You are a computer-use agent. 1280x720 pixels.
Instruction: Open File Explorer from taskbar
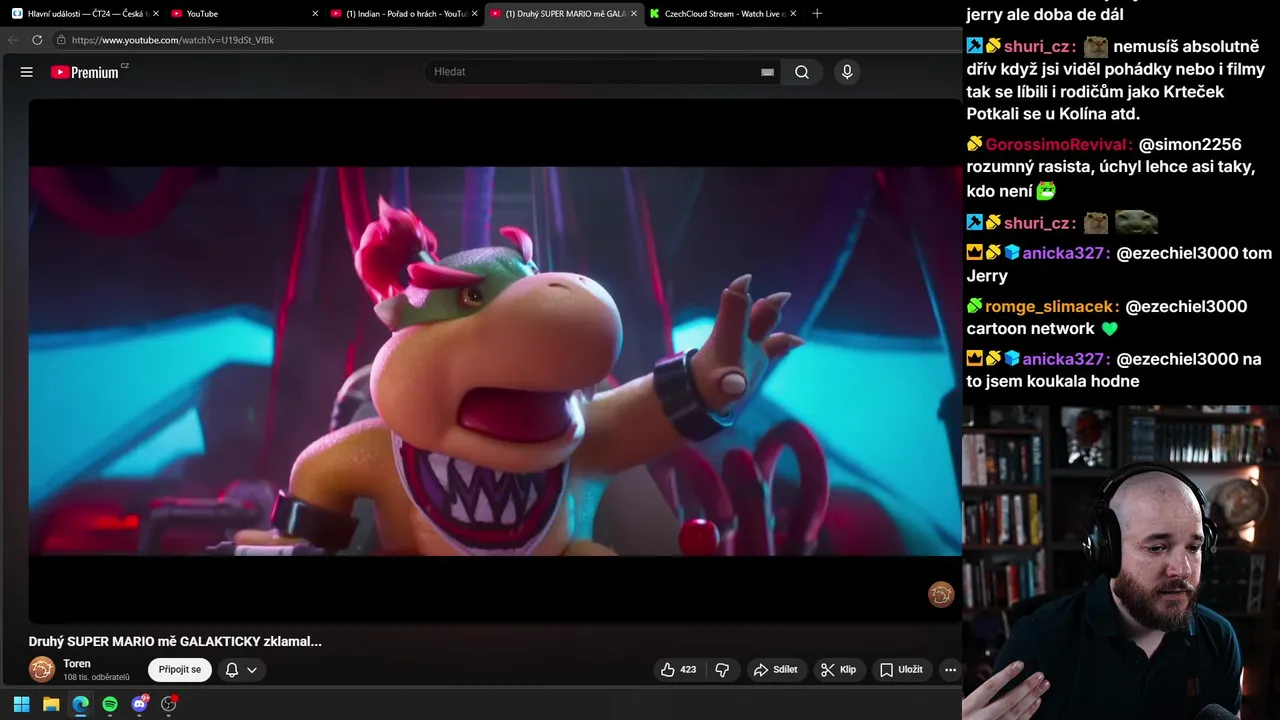(51, 704)
